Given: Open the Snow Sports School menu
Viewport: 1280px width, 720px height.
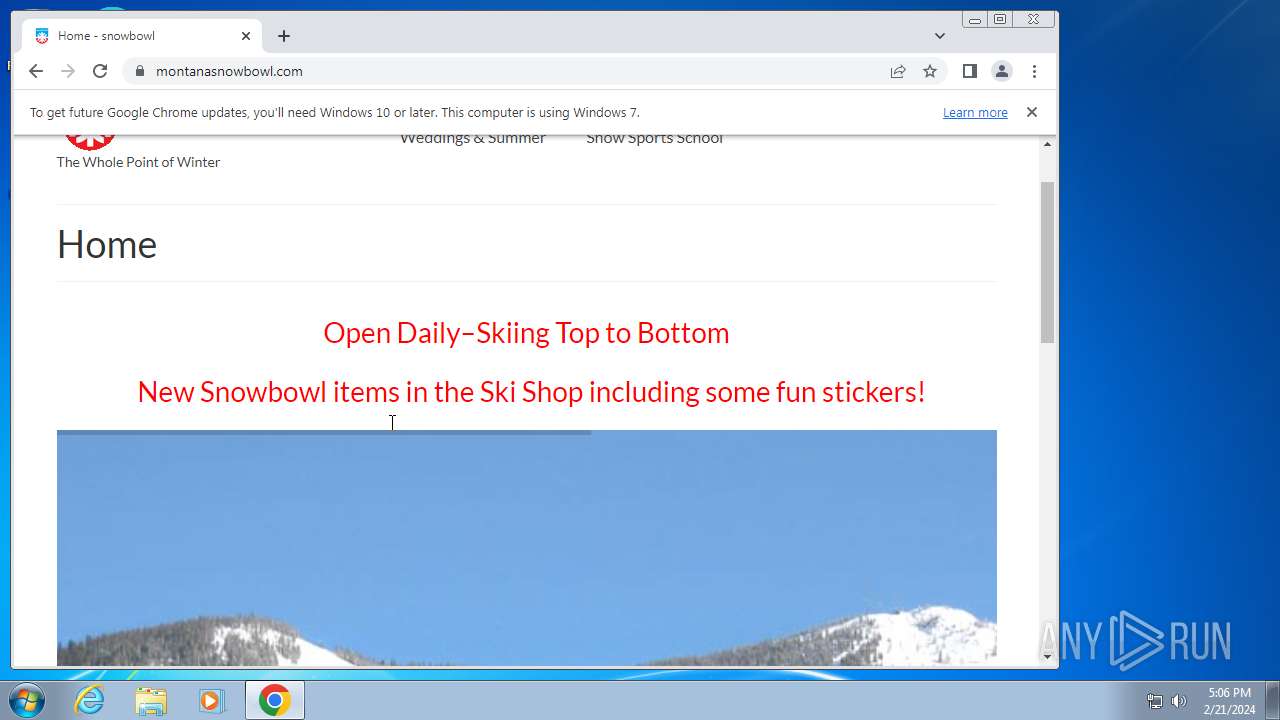Looking at the screenshot, I should (x=654, y=139).
